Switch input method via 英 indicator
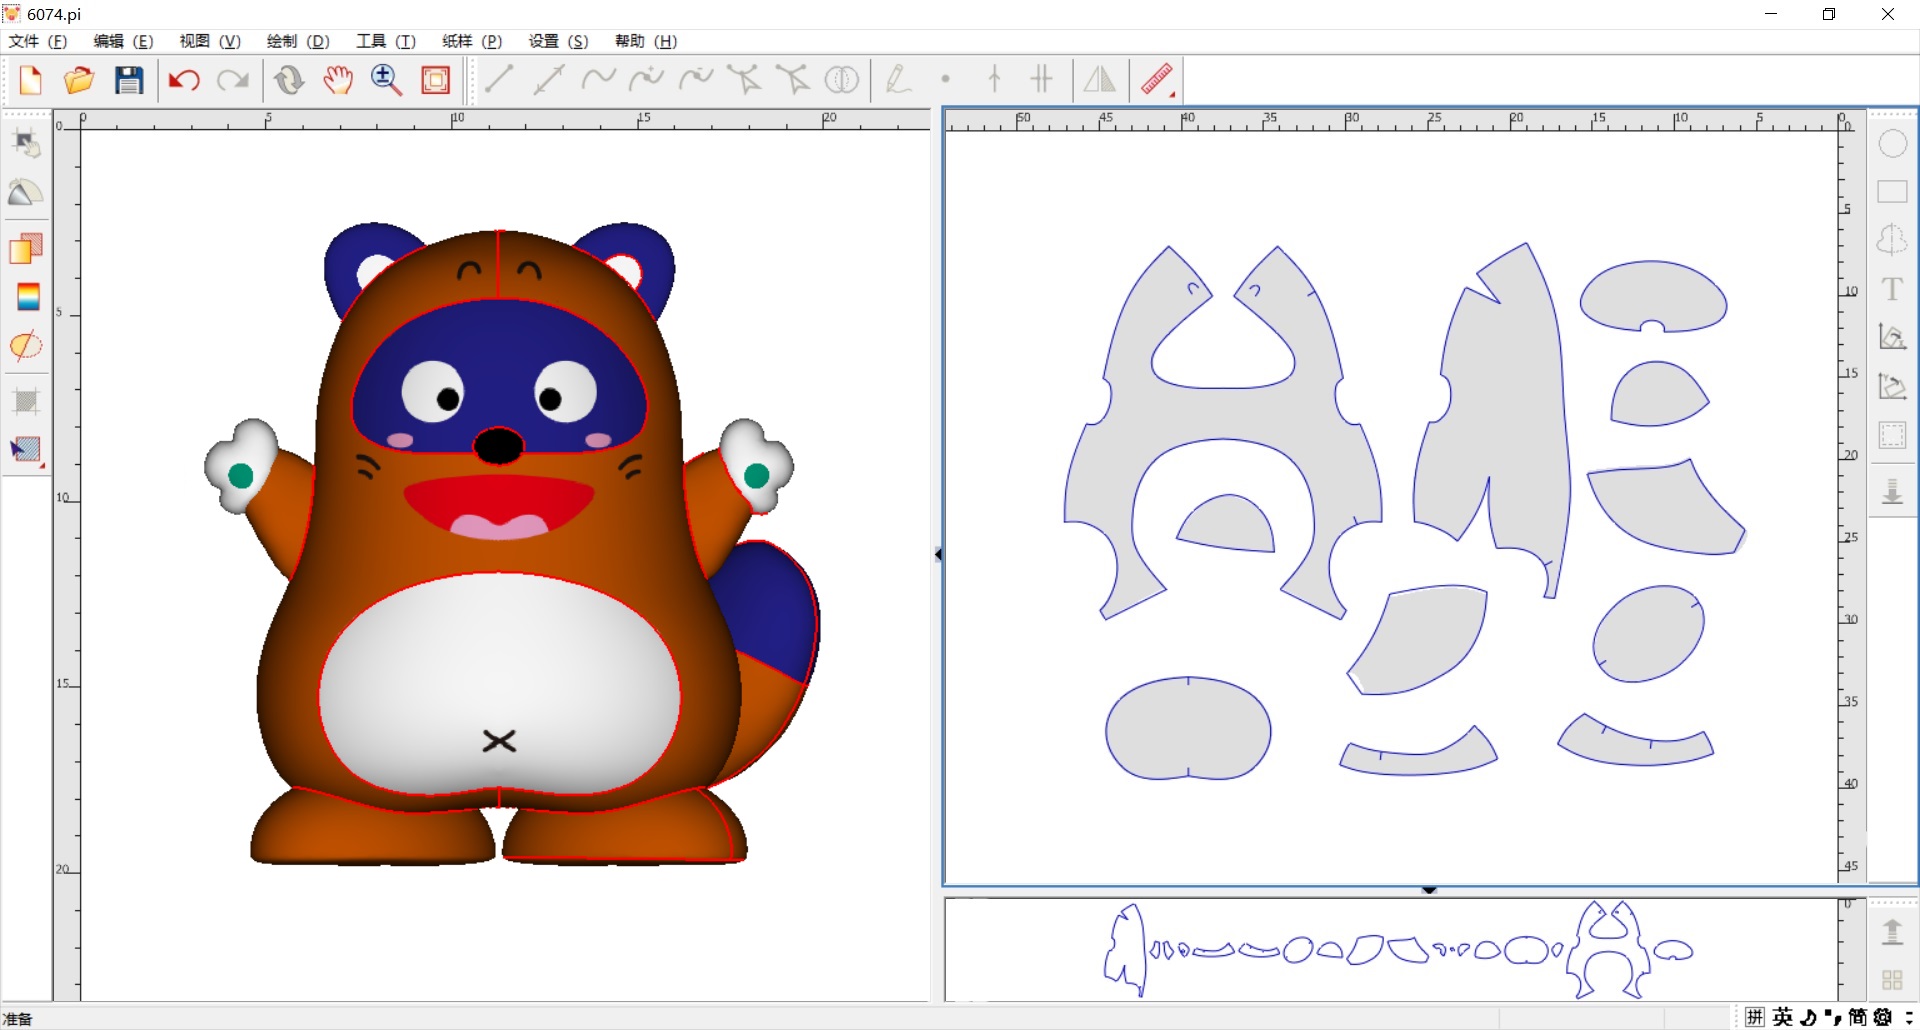 click(x=1783, y=1017)
